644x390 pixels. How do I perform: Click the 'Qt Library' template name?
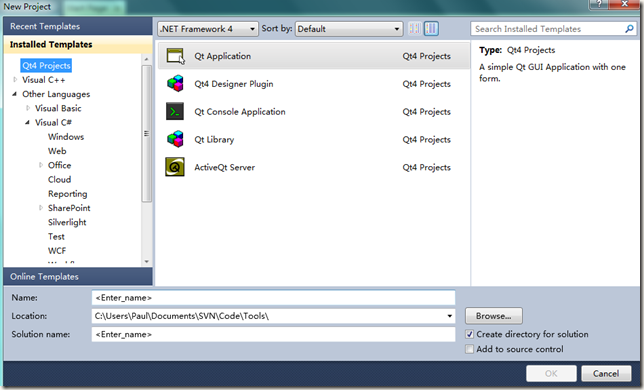point(214,140)
